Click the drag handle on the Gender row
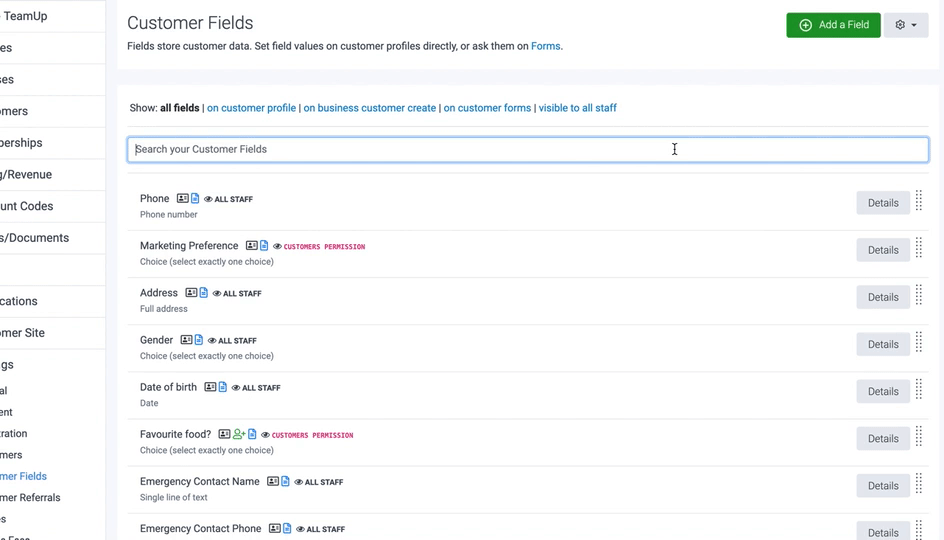Viewport: 944px width, 540px height. [918, 343]
